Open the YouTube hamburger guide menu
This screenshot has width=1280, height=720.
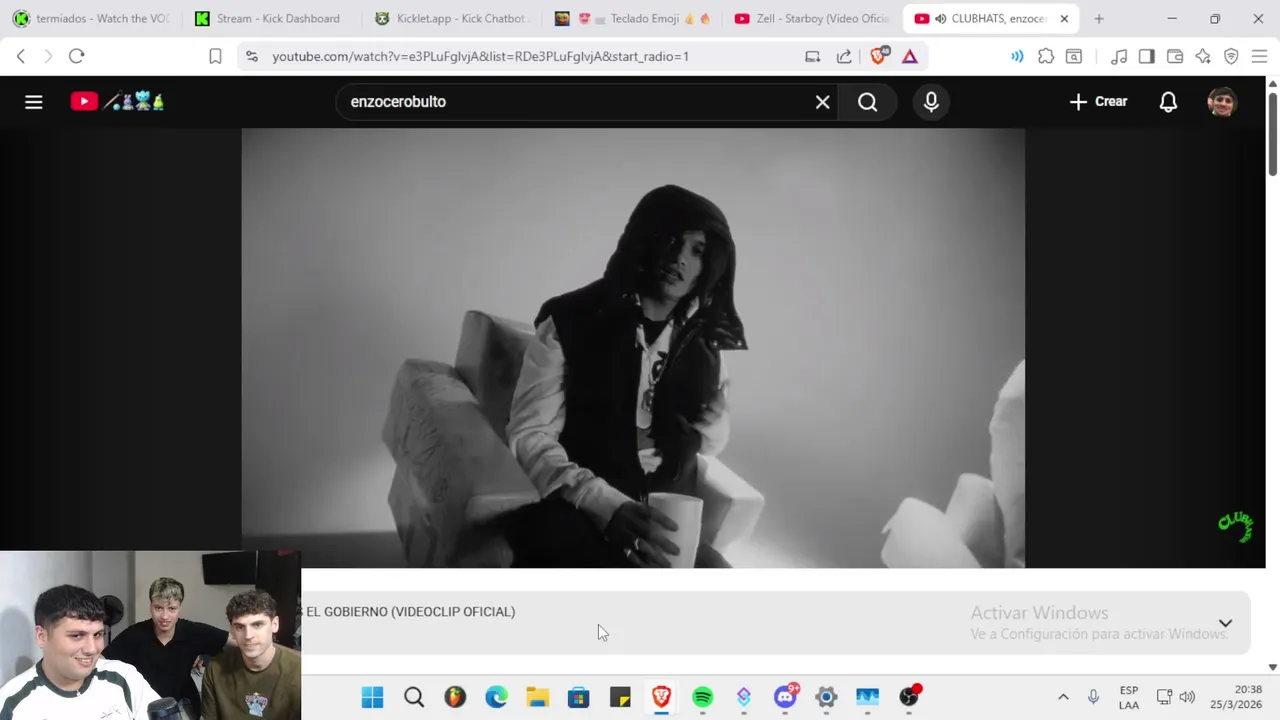click(34, 102)
